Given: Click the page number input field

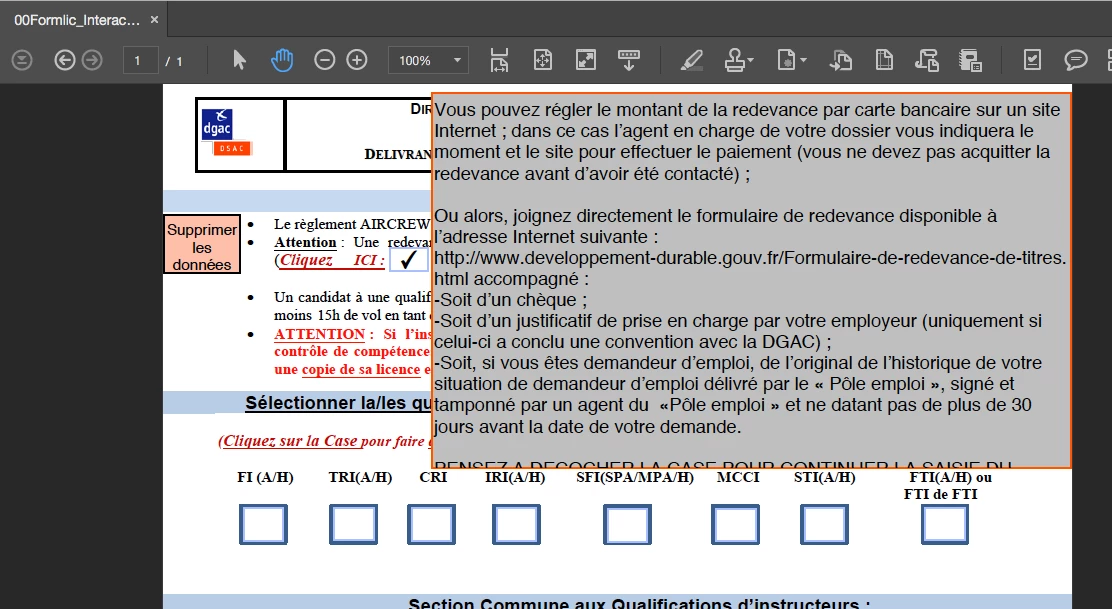Looking at the screenshot, I should (x=140, y=61).
